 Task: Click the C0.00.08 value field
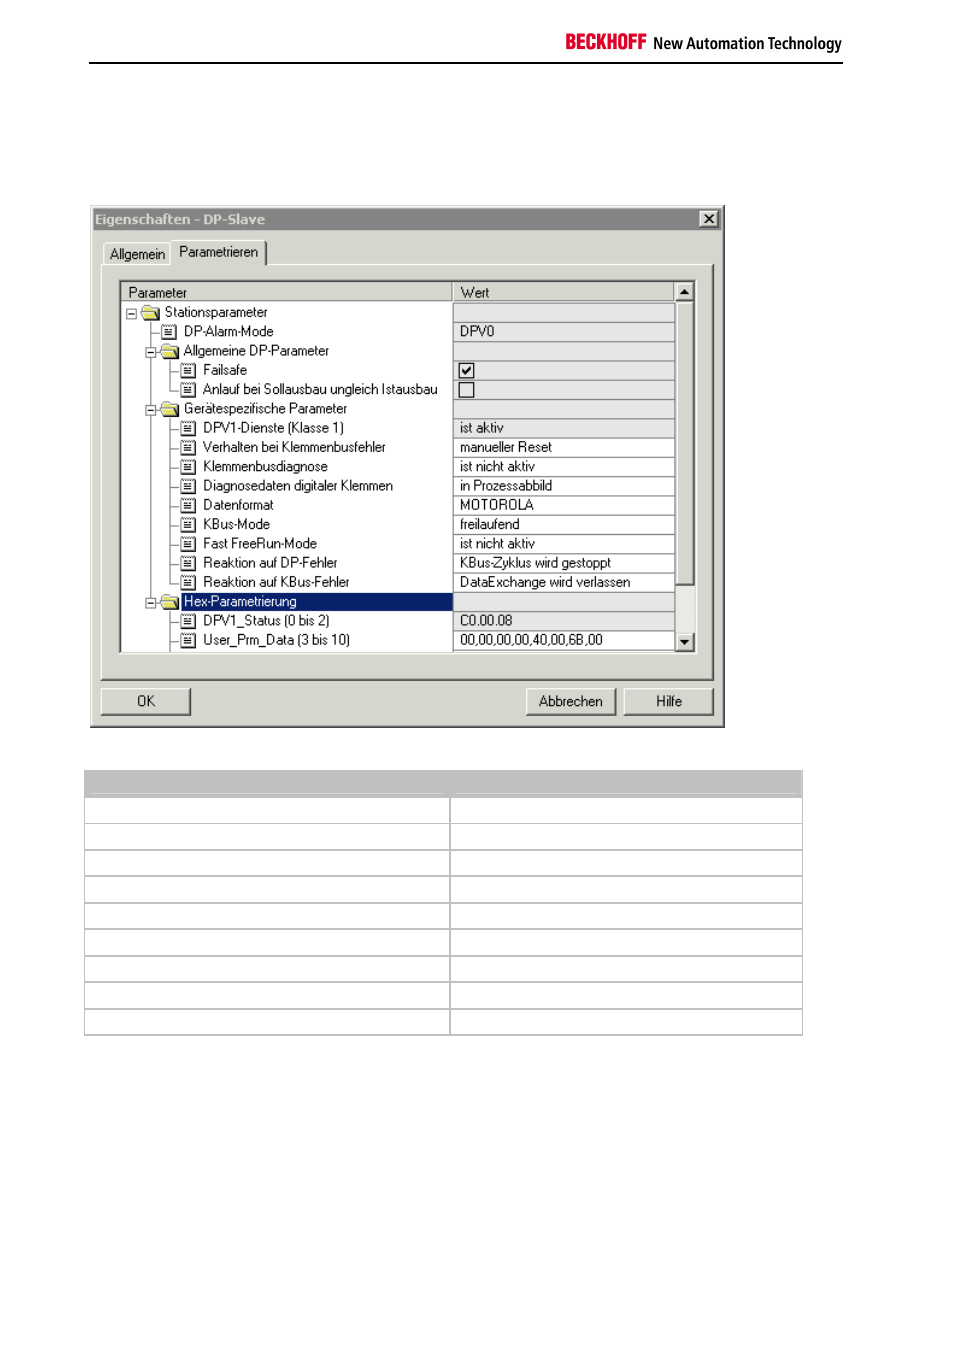[564, 621]
